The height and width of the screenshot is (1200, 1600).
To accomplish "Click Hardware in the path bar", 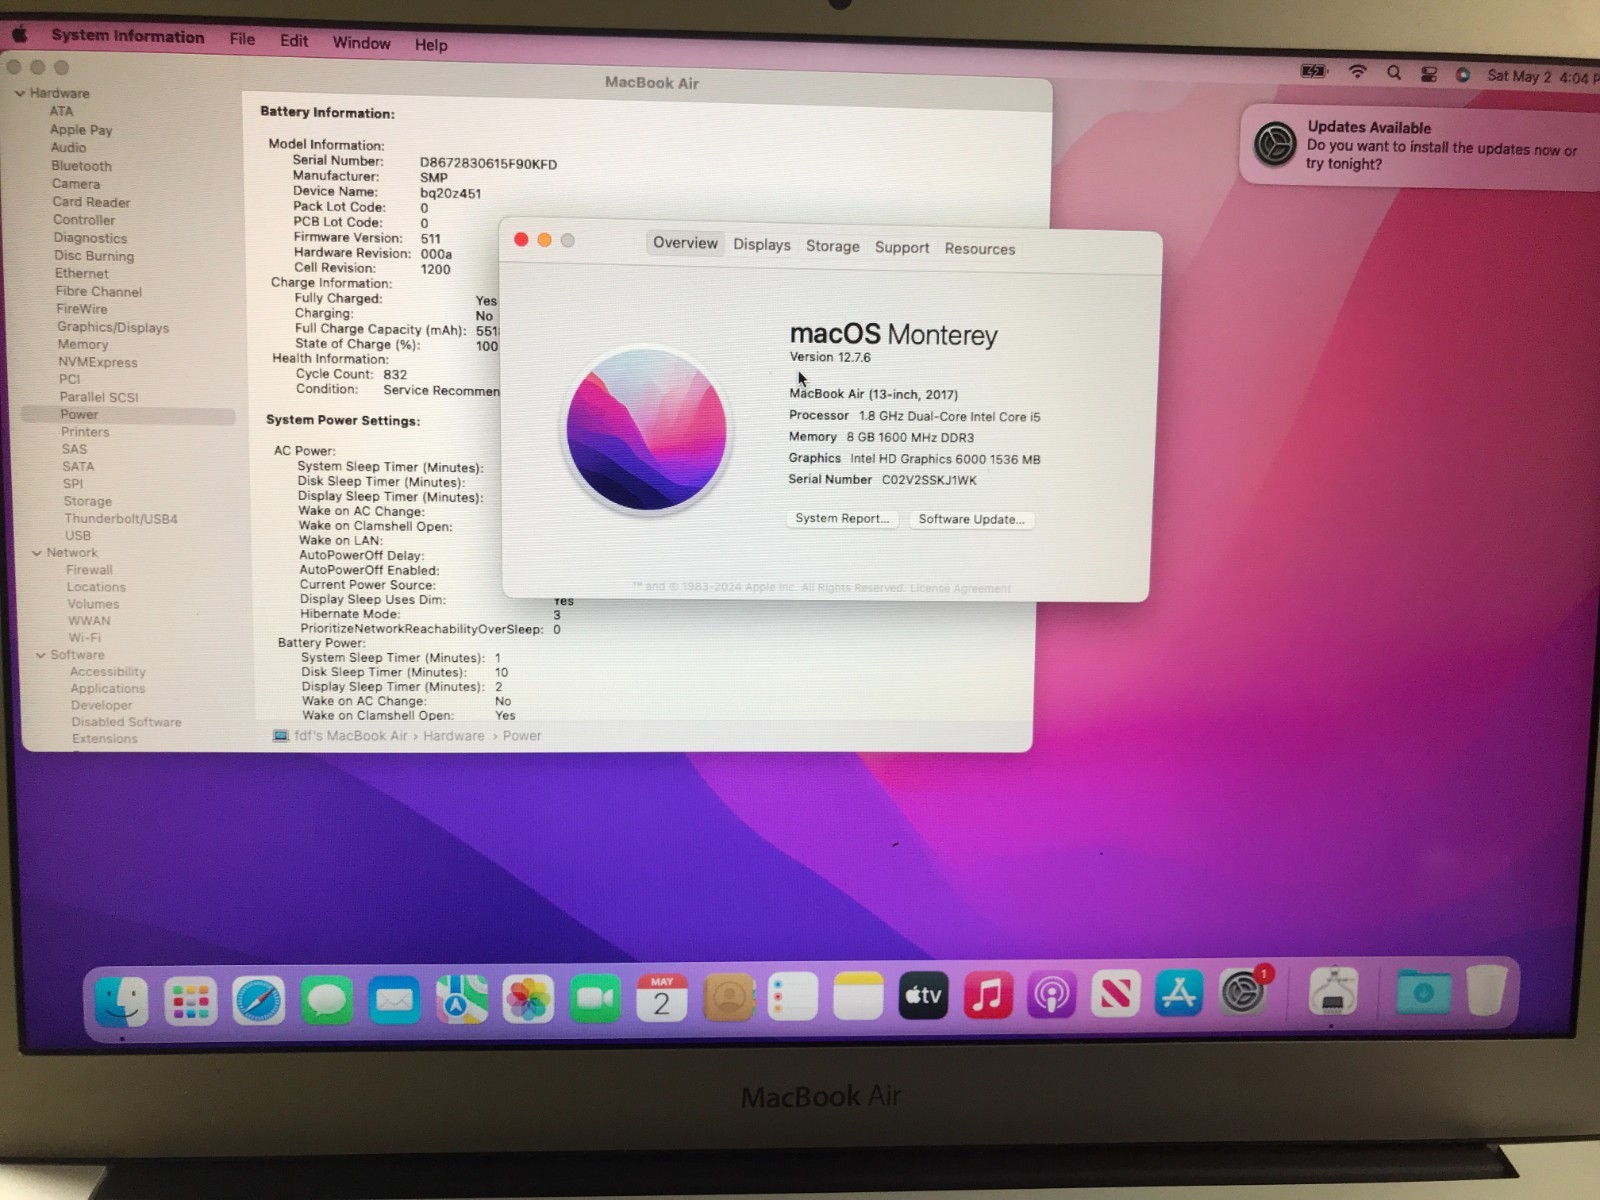I will click(x=453, y=736).
